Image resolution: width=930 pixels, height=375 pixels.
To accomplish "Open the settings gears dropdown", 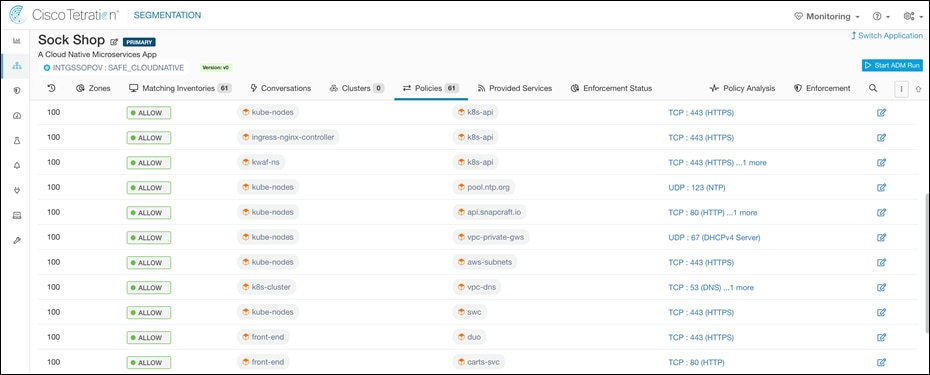I will pos(913,16).
